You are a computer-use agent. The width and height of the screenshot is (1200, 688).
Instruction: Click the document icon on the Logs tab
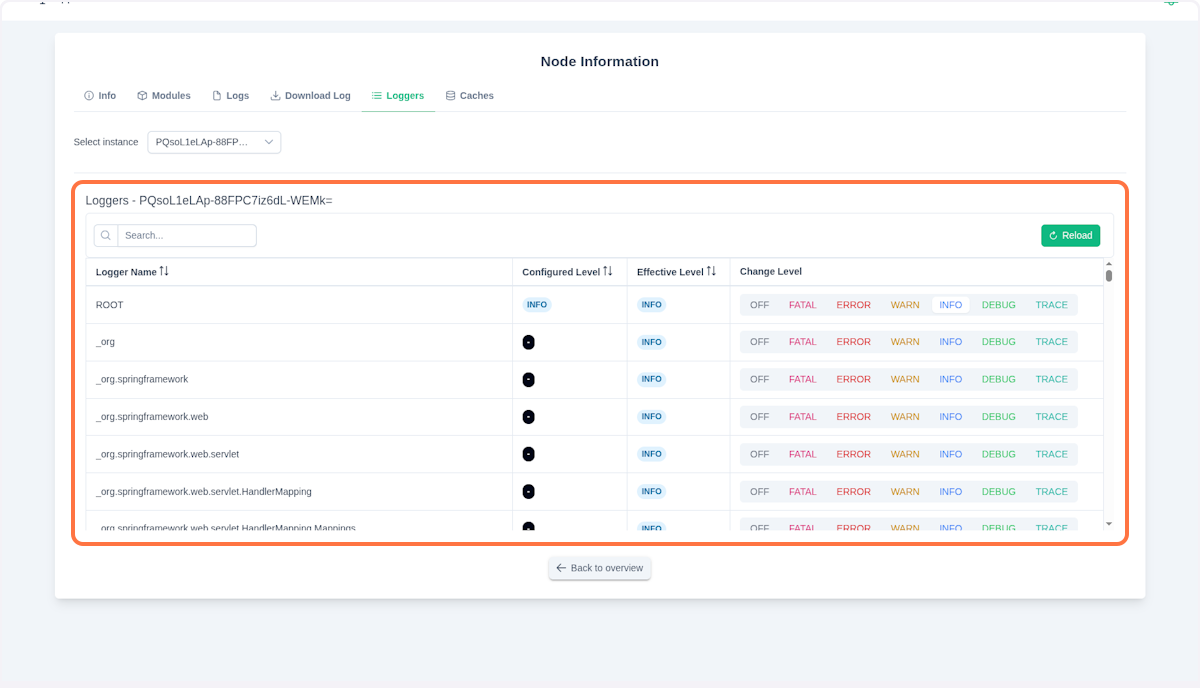tap(216, 95)
